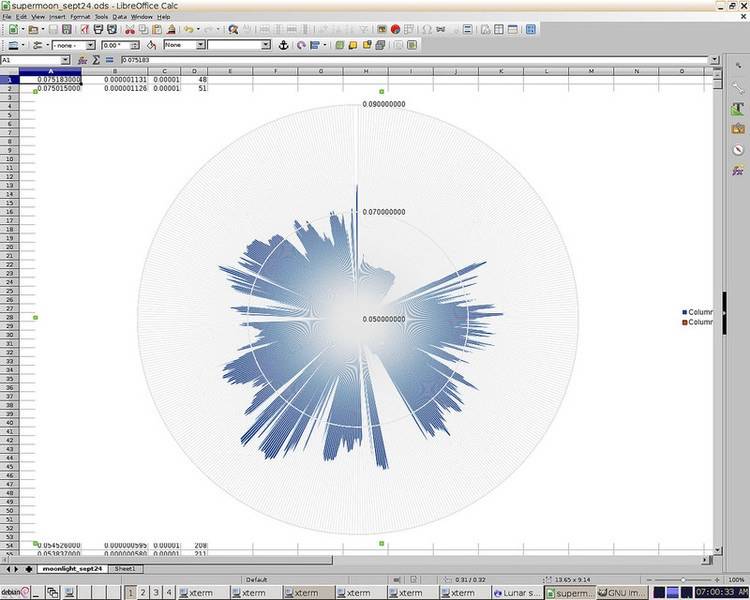Export directly as PDF
This screenshot has width=750, height=600.
(x=85, y=30)
